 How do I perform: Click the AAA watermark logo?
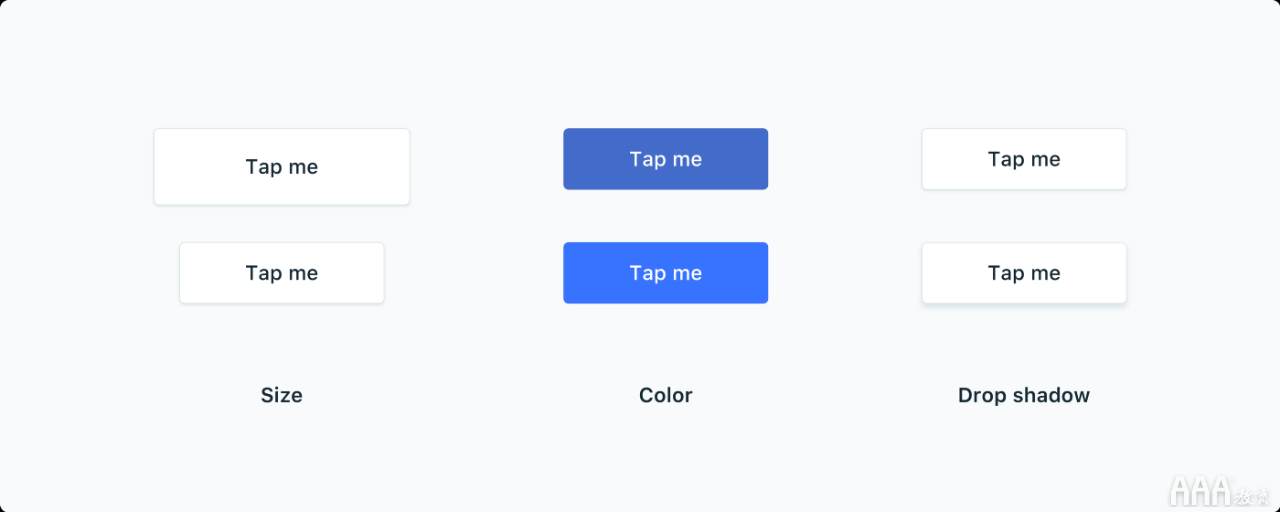[1201, 490]
